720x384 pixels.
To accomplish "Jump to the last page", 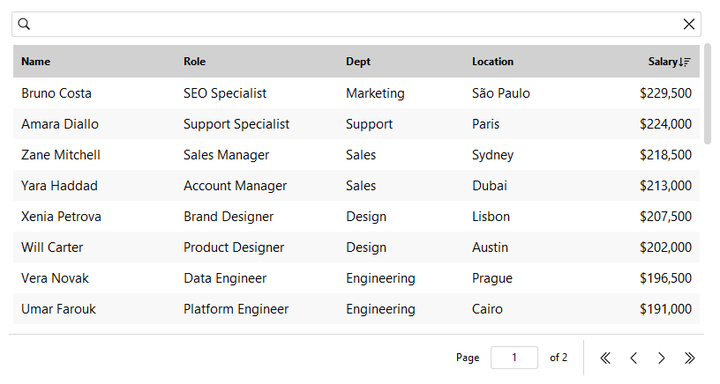I will [x=689, y=358].
